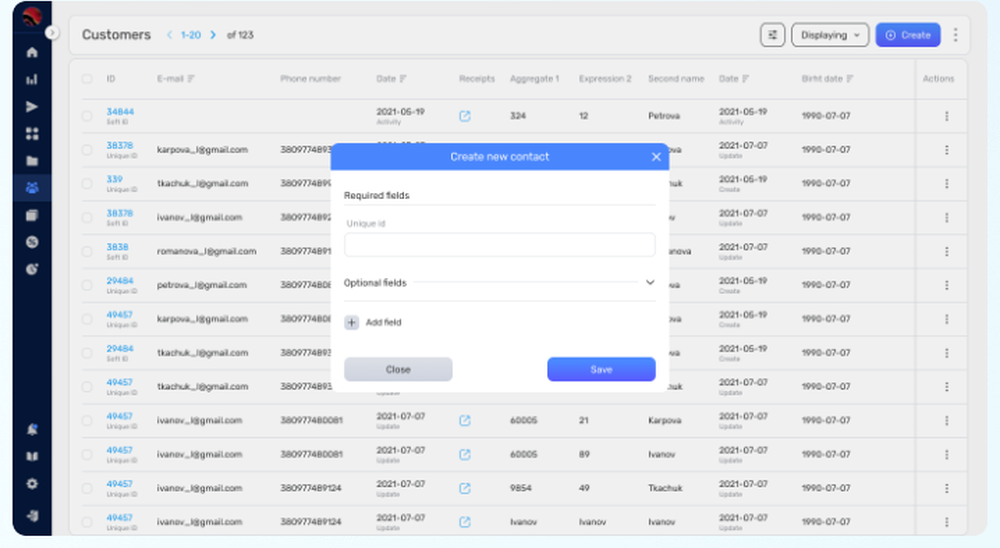Open the globe icon in sidebar
The height and width of the screenshot is (548, 1000).
pyautogui.click(x=32, y=242)
